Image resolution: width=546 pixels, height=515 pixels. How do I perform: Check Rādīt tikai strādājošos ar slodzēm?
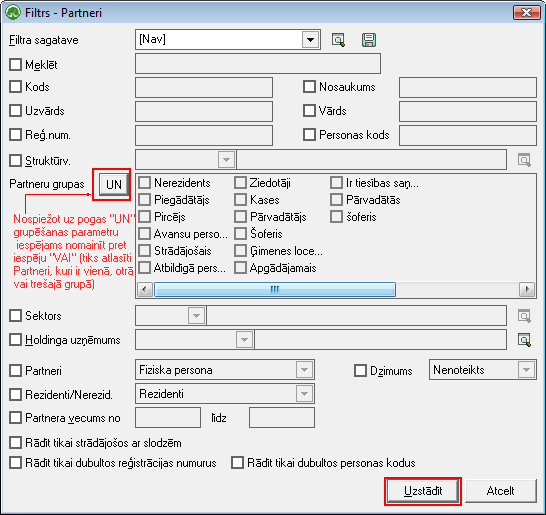click(15, 443)
